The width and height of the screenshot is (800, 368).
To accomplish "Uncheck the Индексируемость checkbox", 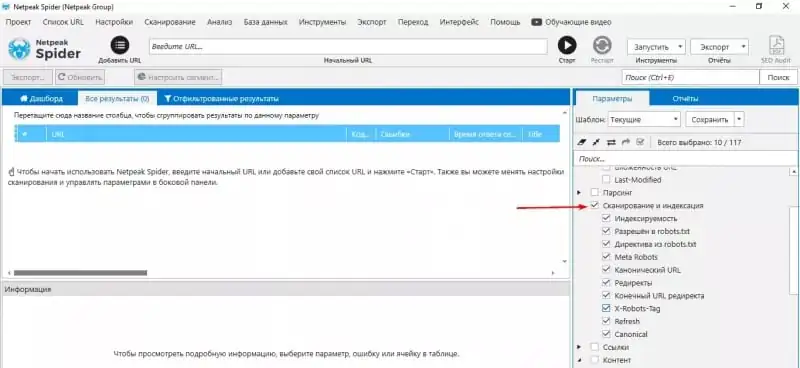I will [x=606, y=218].
